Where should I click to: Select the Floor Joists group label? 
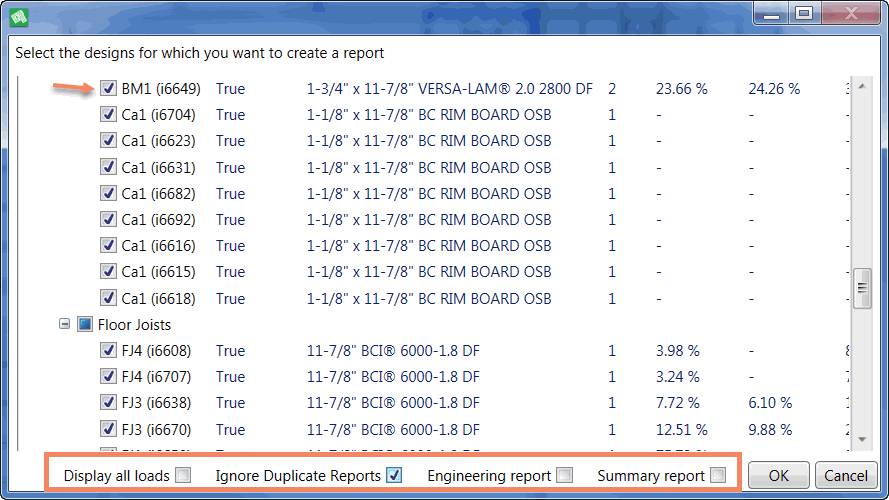point(134,325)
